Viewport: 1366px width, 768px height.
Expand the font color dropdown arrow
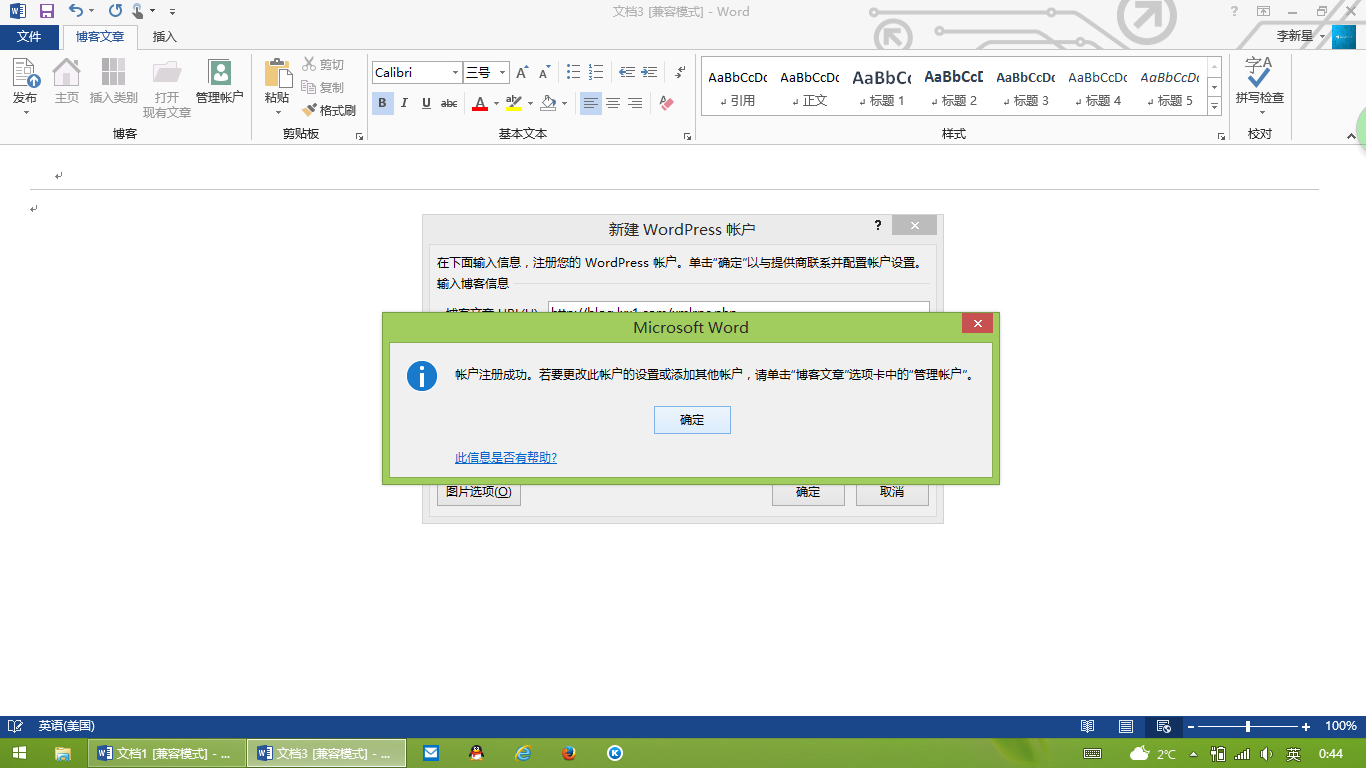(x=496, y=103)
